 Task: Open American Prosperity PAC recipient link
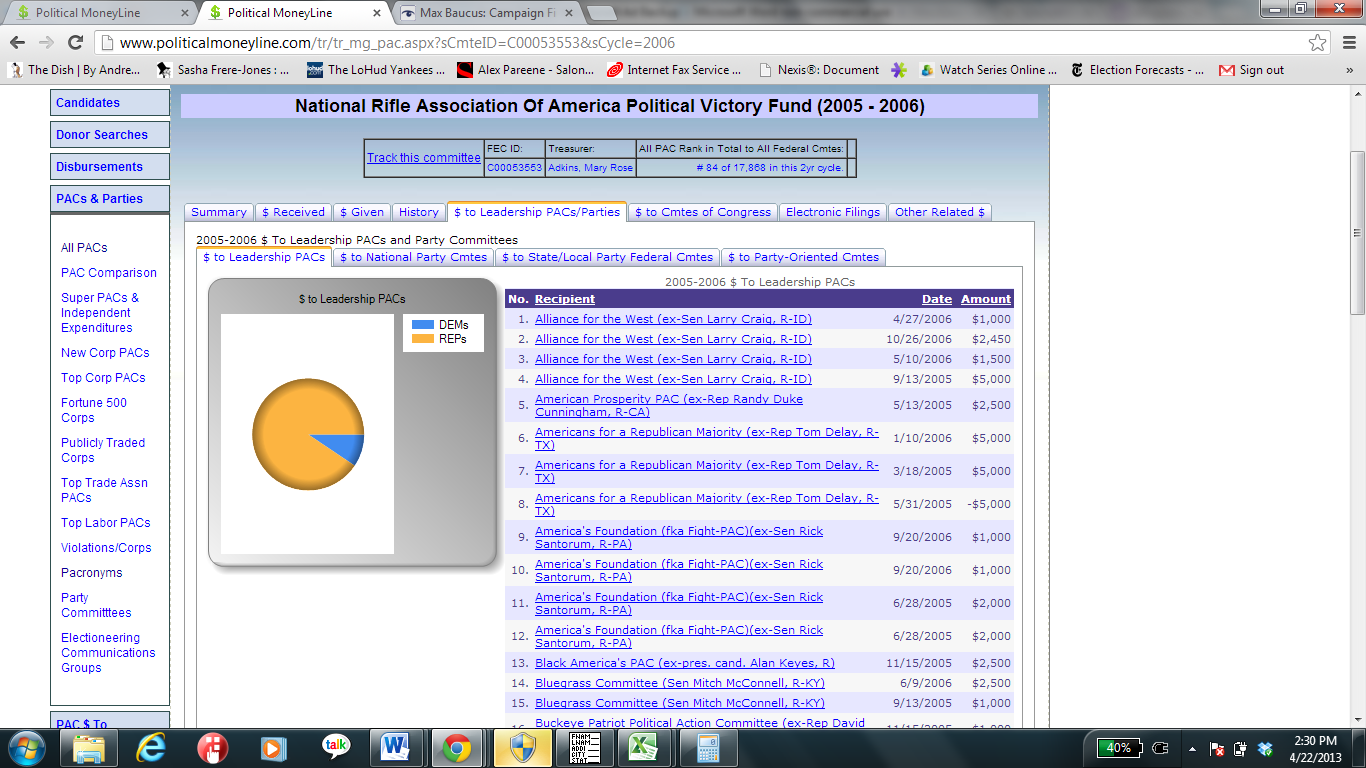pos(669,405)
